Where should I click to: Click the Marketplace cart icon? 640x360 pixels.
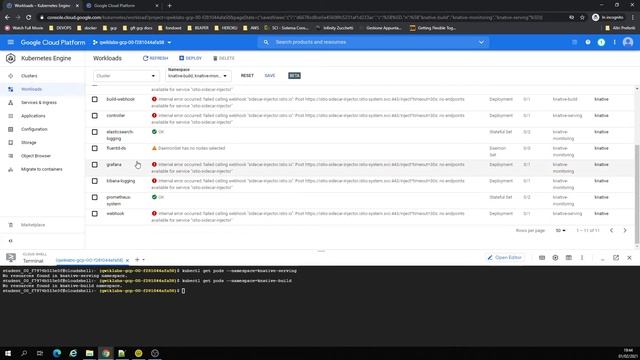point(11,225)
